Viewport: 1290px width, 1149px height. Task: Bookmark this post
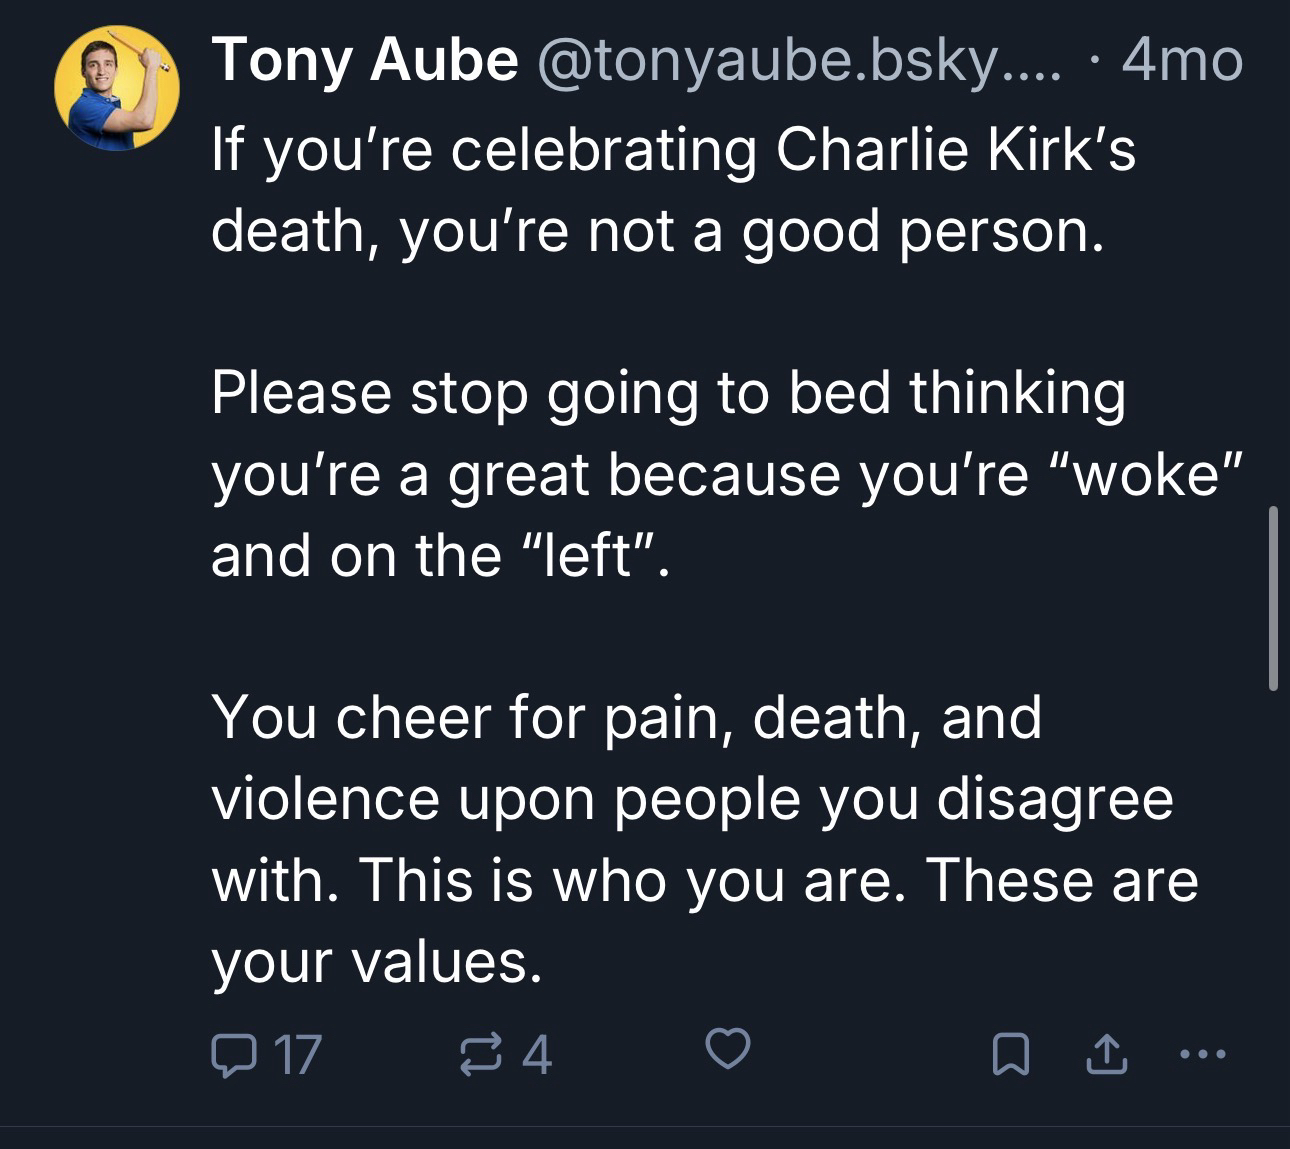(1010, 1054)
